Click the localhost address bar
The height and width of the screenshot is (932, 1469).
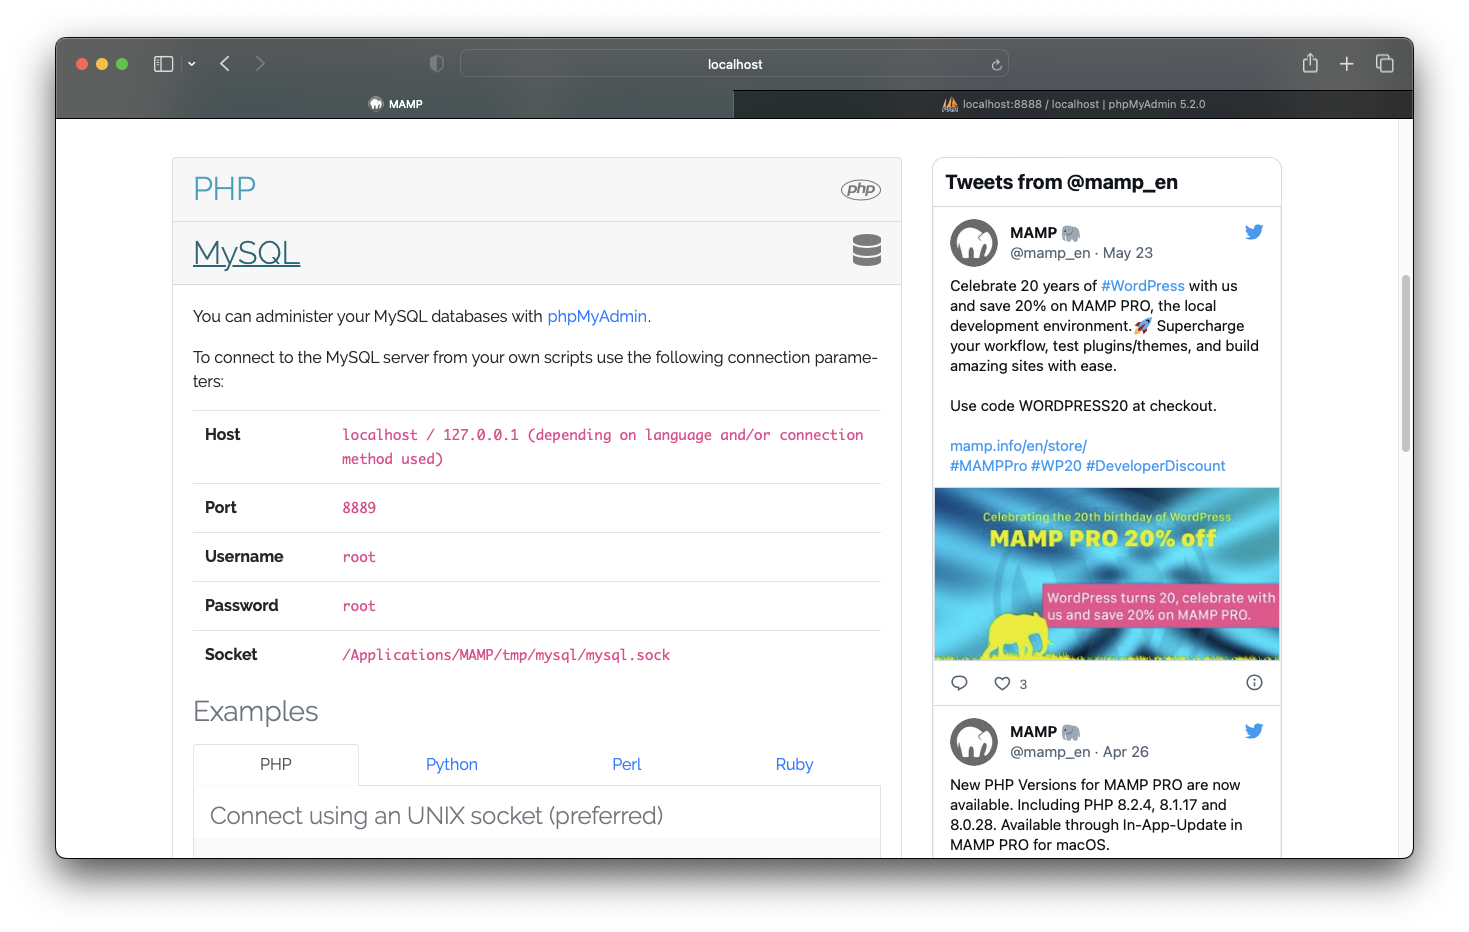tap(734, 64)
